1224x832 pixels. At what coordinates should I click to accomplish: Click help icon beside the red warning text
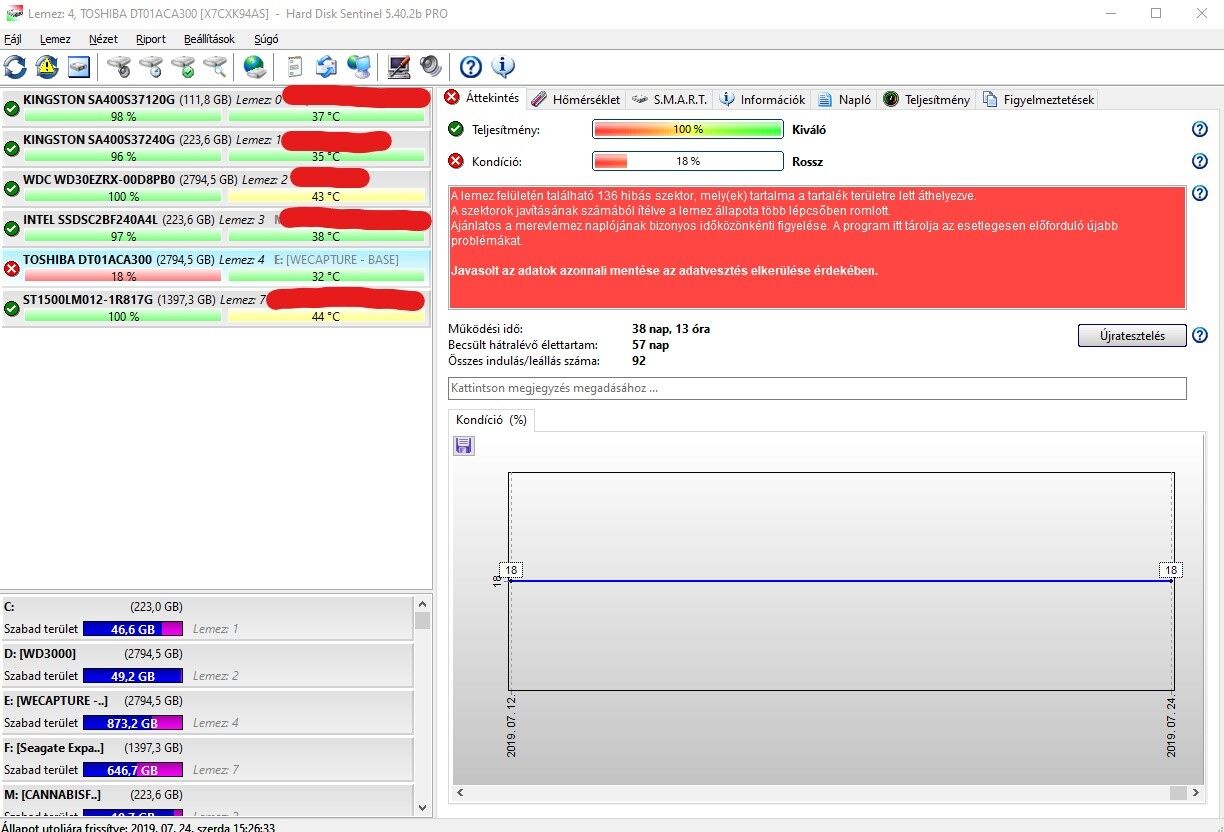pyautogui.click(x=1200, y=193)
